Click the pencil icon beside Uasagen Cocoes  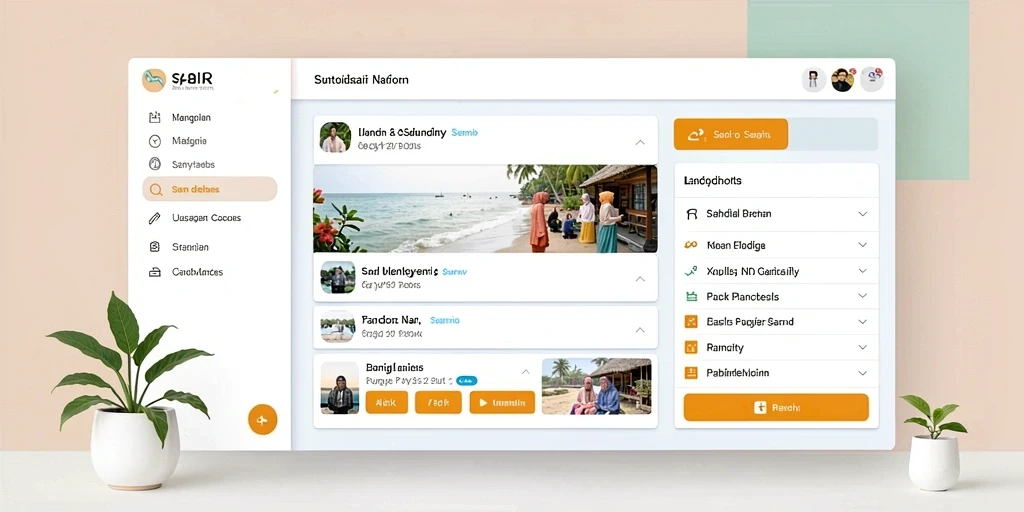coord(155,218)
